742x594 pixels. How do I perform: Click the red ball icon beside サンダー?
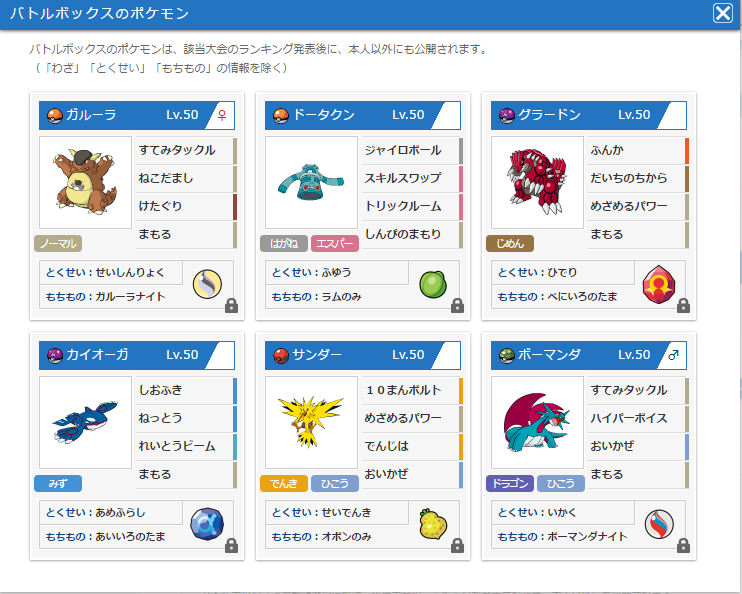click(x=281, y=355)
